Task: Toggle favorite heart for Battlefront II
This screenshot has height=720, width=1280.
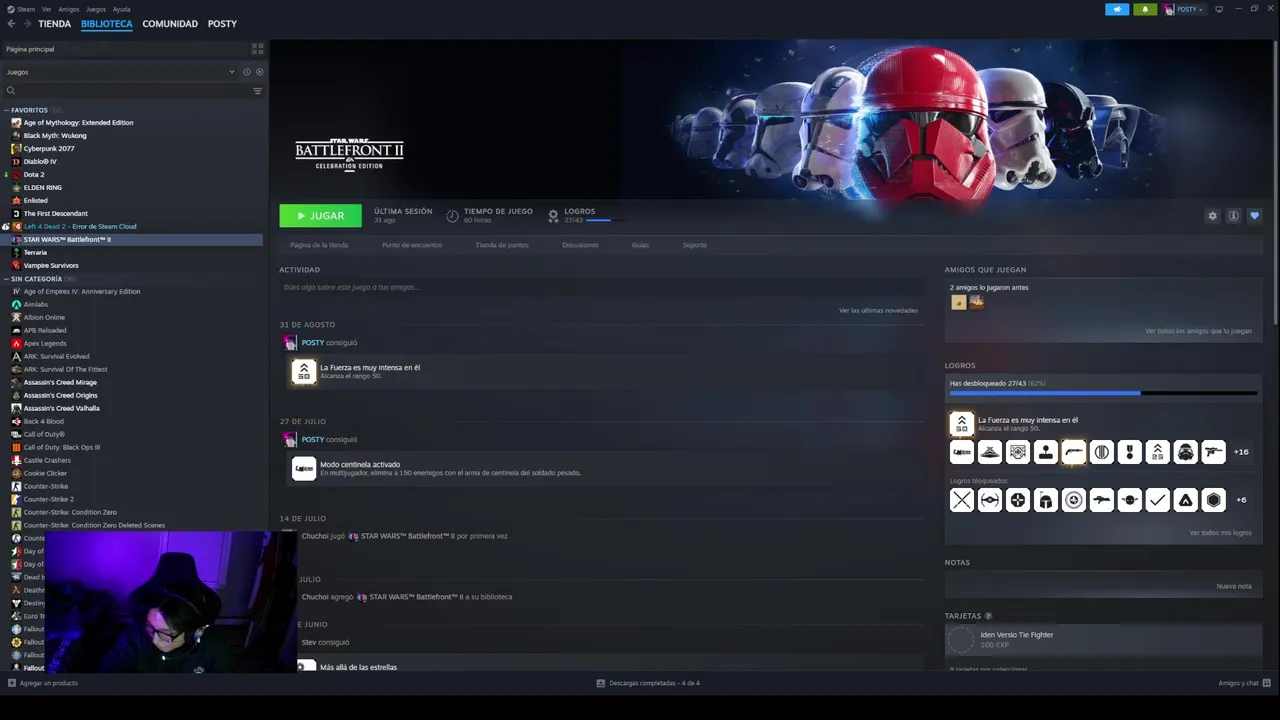Action: pos(1254,216)
